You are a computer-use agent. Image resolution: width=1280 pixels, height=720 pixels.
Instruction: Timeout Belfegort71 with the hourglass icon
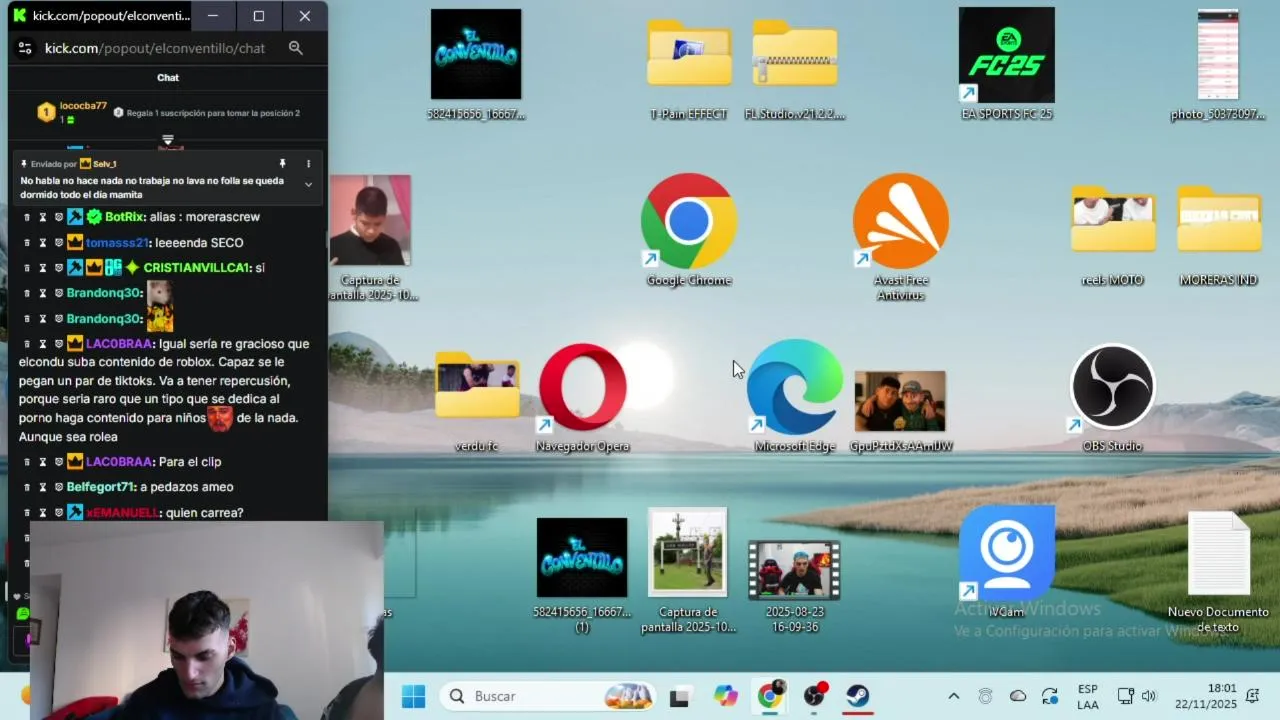pos(43,487)
